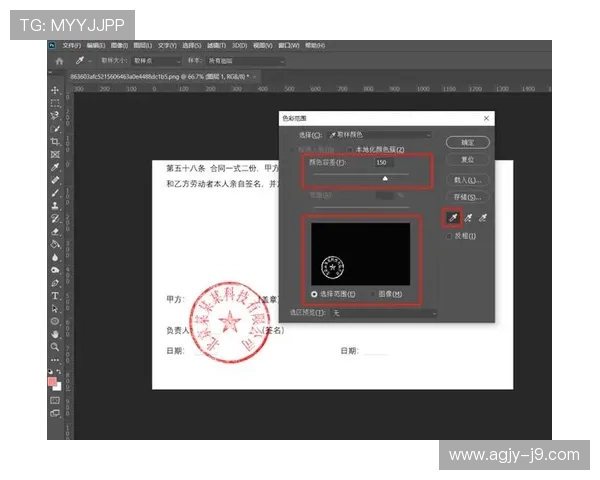Reset default foreground and background colors
Viewport: 600px width, 480px height.
pyautogui.click(x=51, y=372)
